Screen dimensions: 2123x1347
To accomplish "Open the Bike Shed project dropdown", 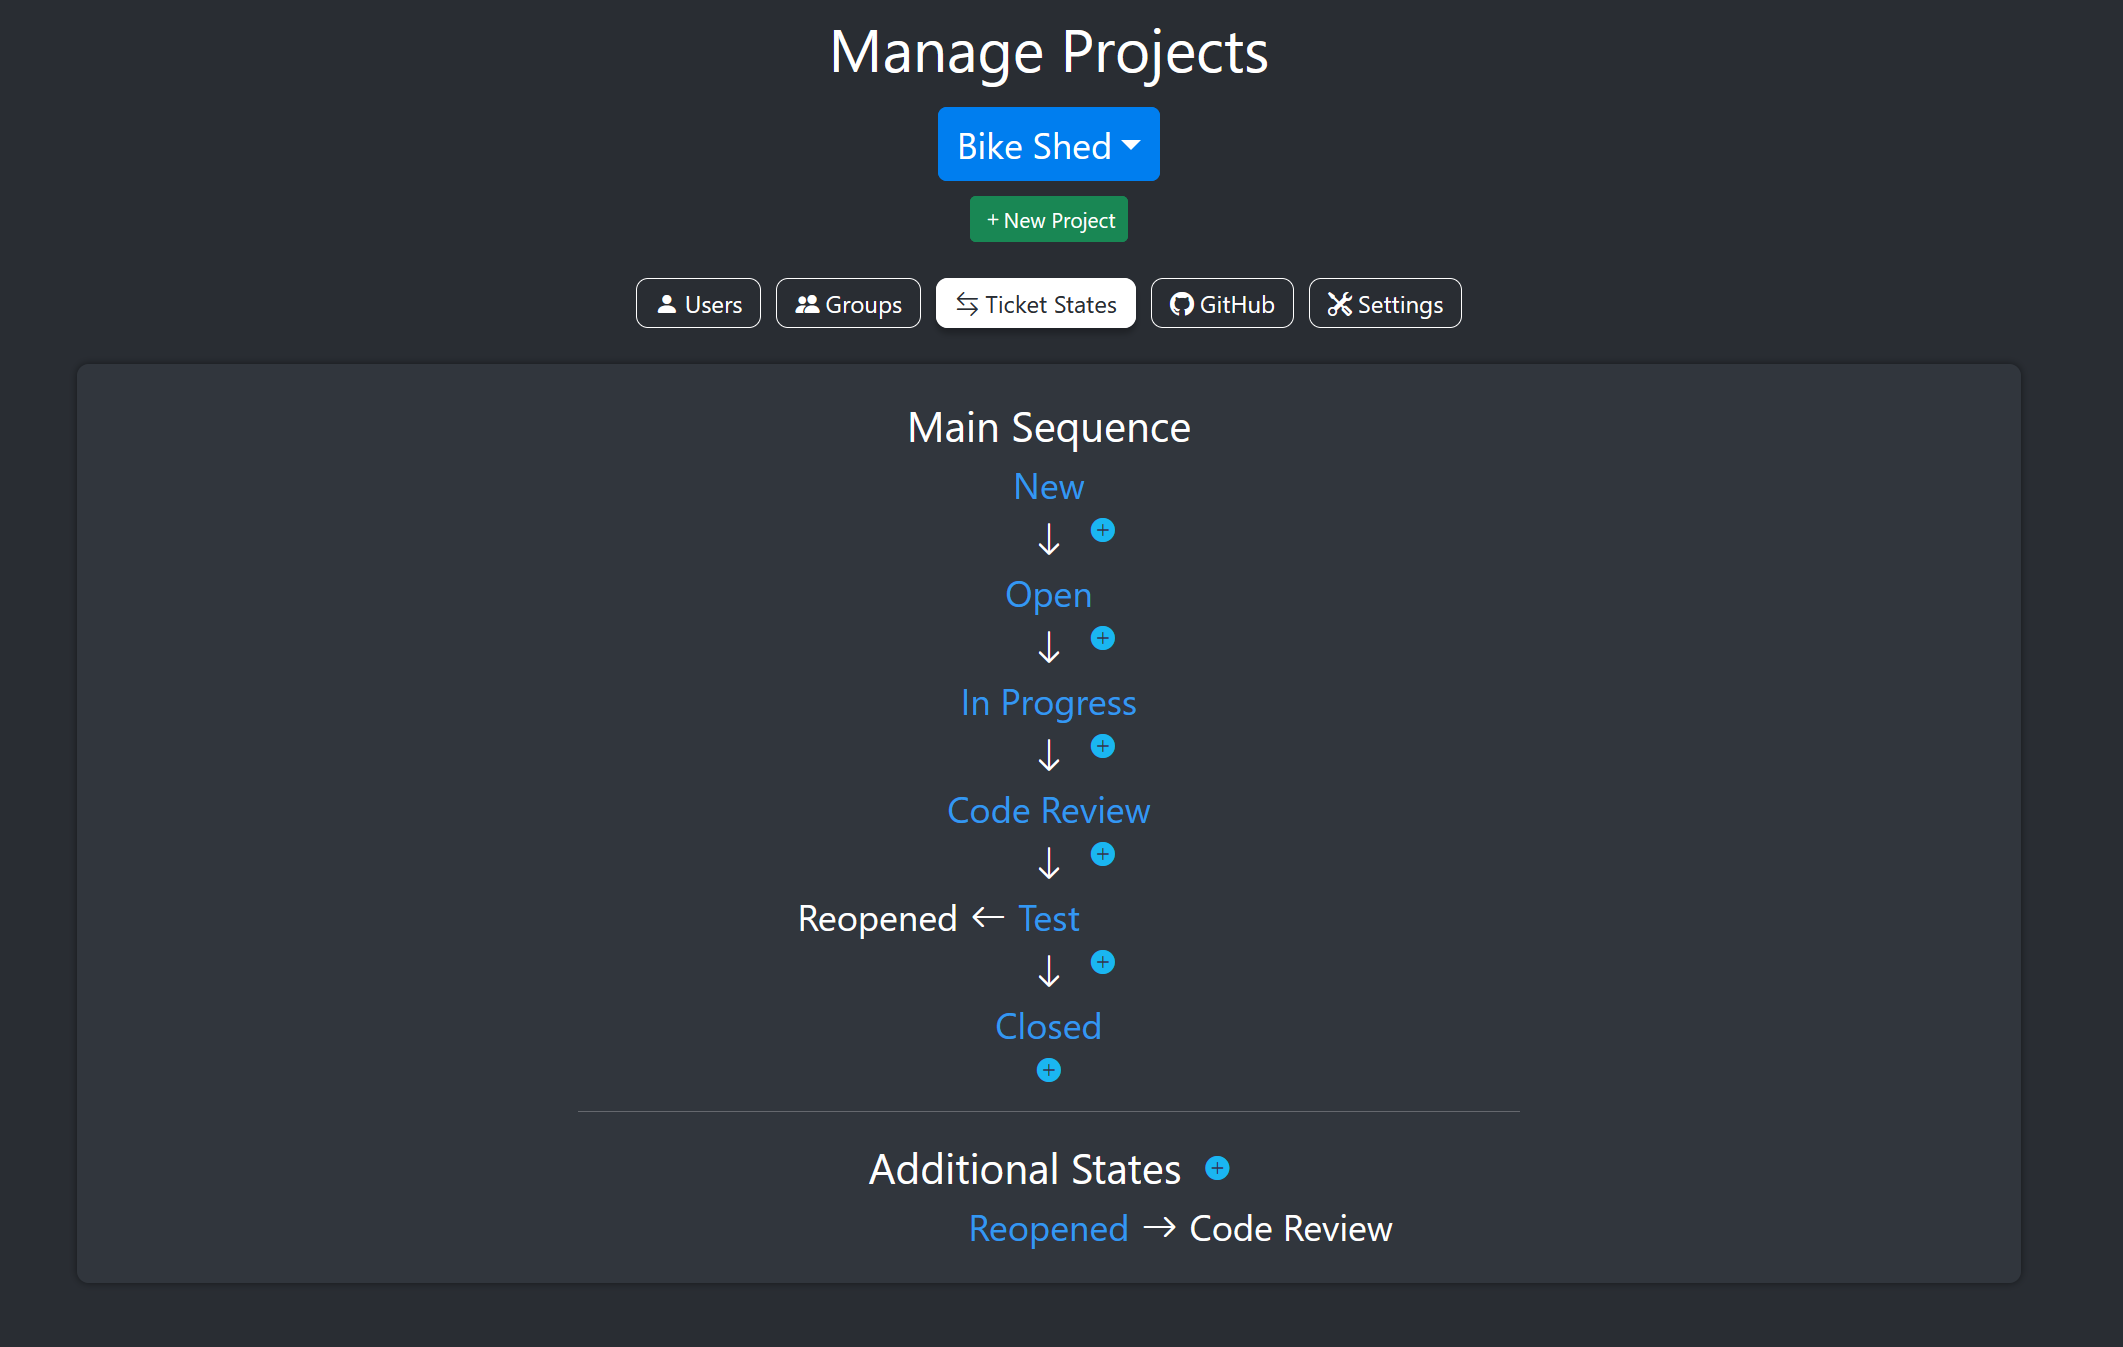I will click(1048, 145).
